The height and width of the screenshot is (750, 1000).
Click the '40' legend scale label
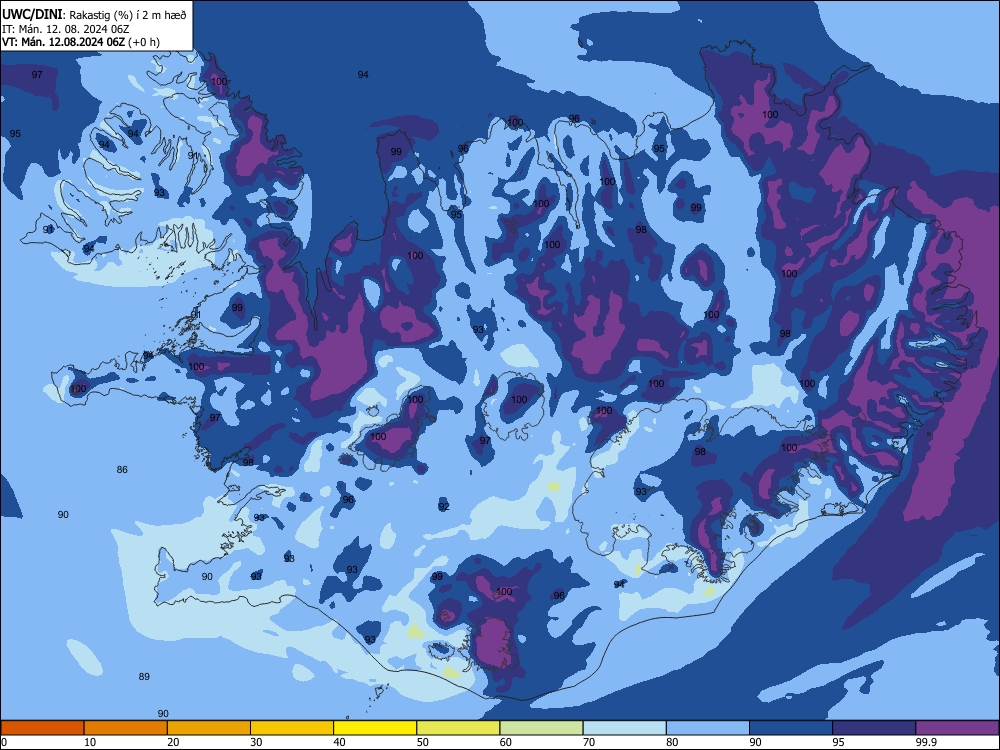(x=339, y=742)
